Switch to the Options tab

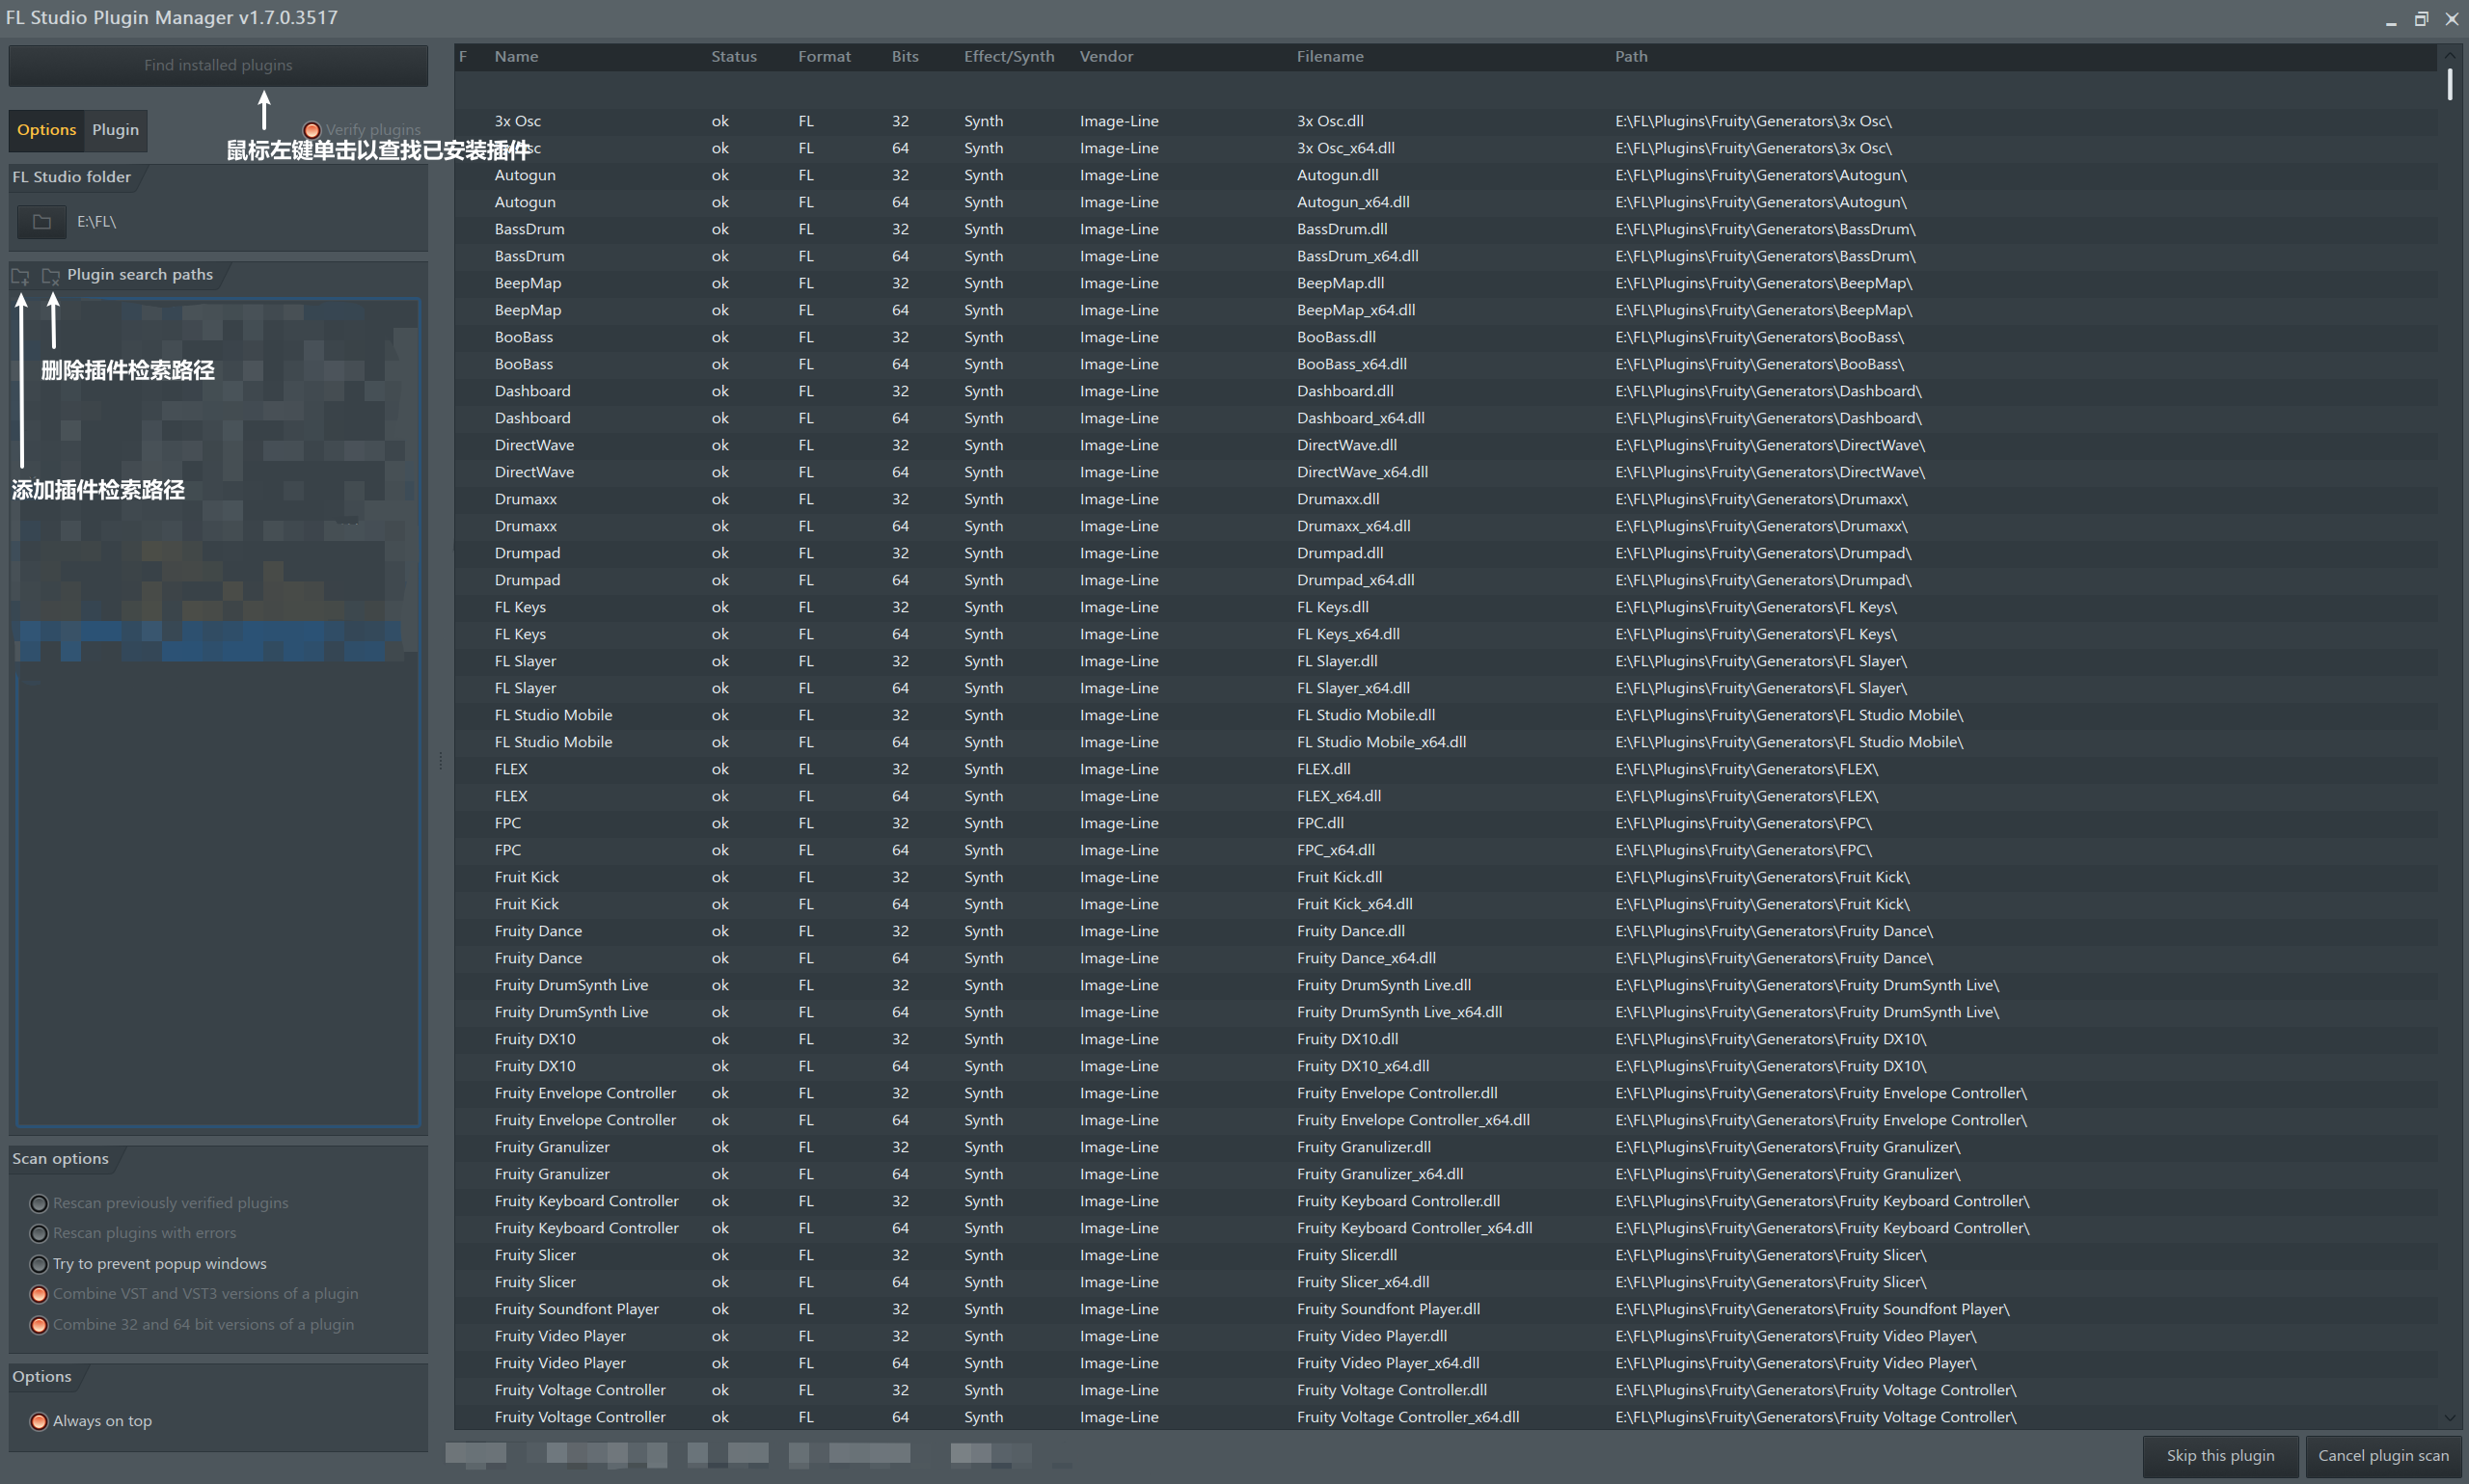point(47,130)
